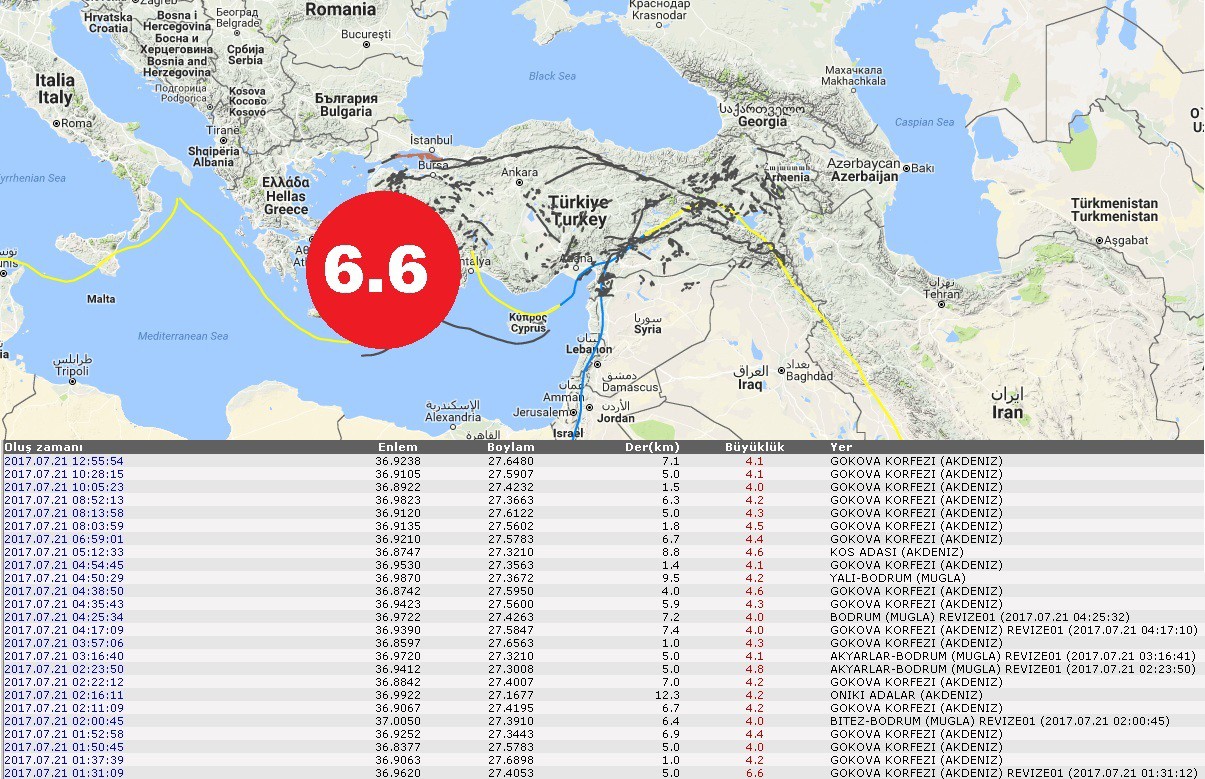
Task: Click the Bucureşti city marker in Romania
Action: coord(365,45)
